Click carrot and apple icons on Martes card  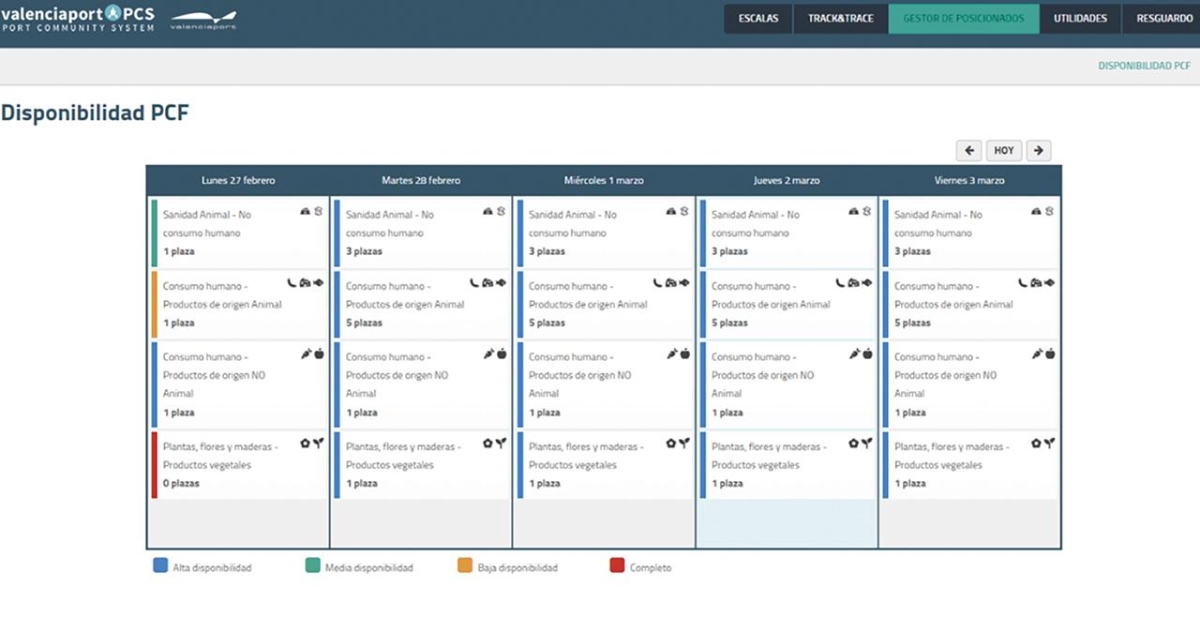496,353
